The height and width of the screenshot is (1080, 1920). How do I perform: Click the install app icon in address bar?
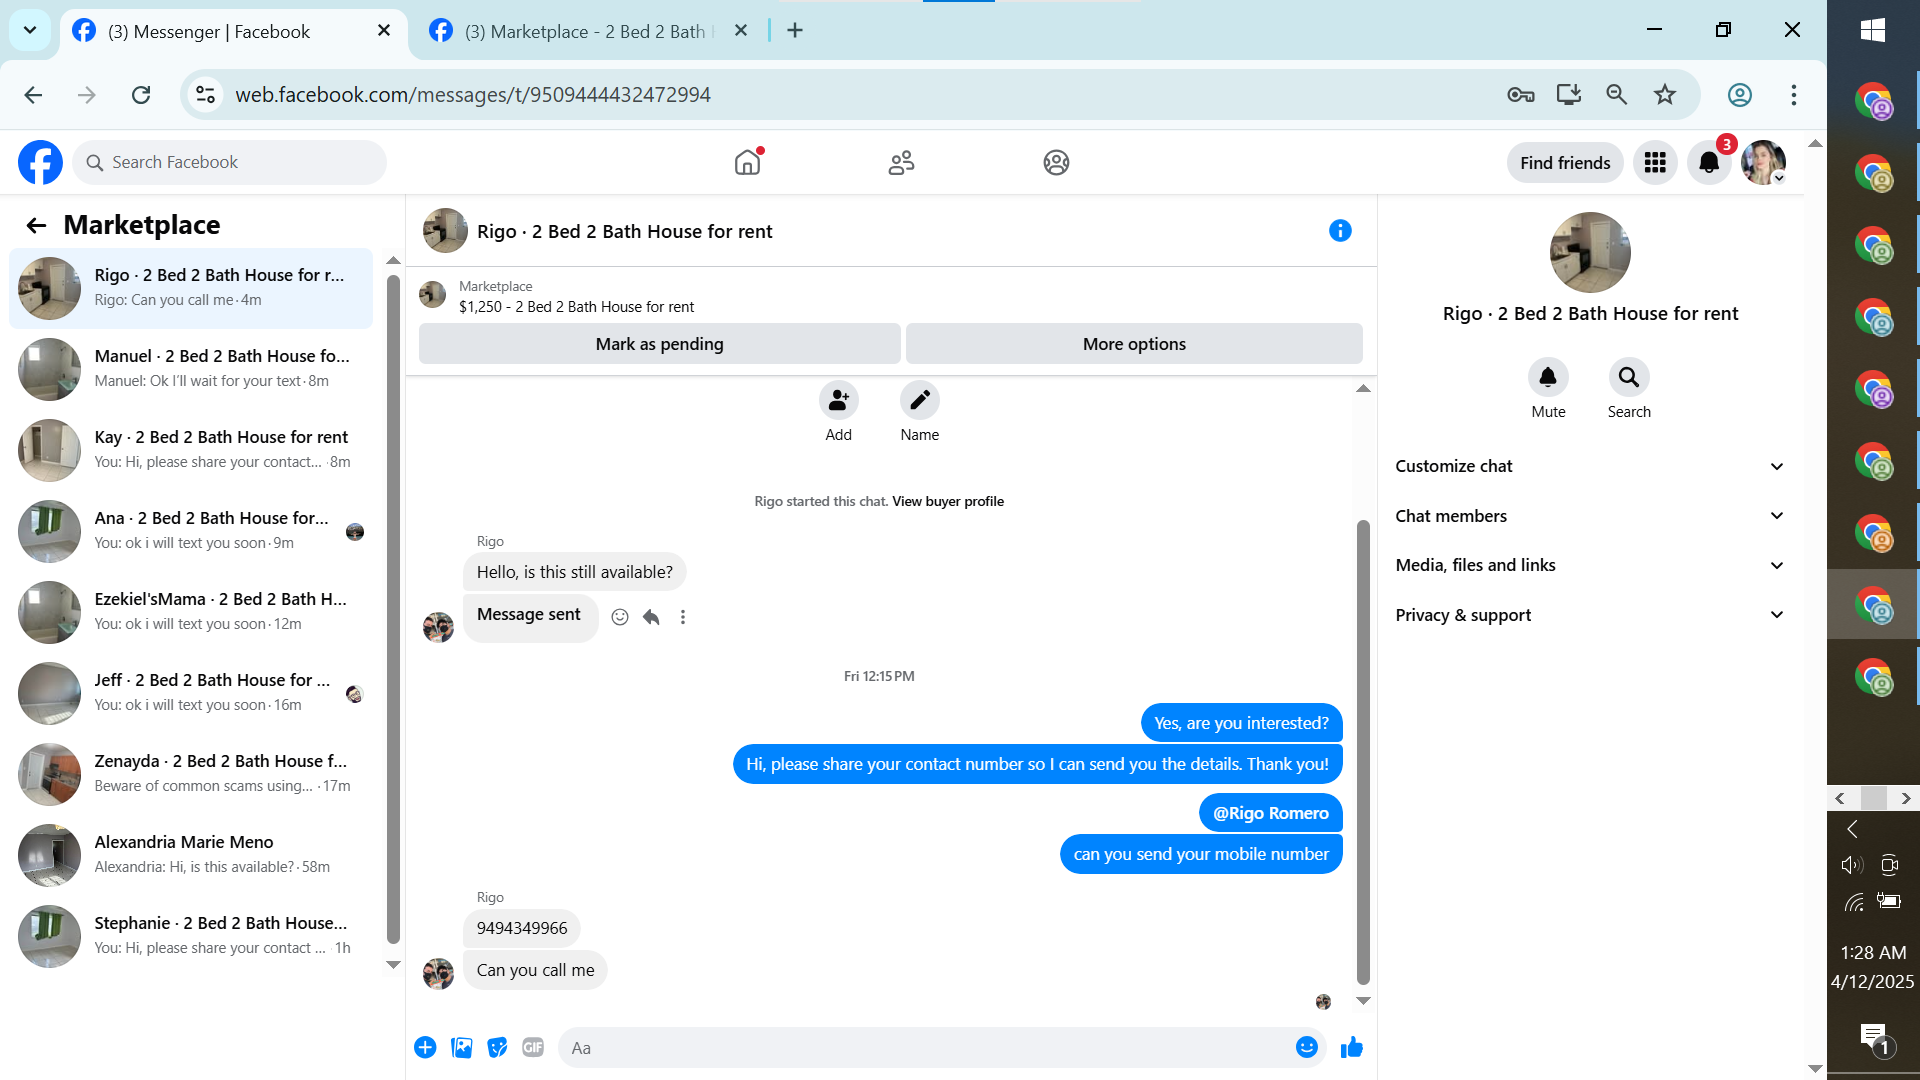tap(1568, 95)
